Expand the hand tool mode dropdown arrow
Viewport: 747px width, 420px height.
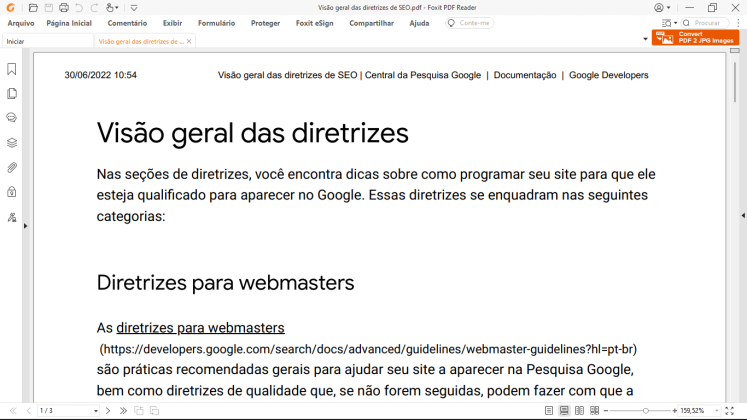coord(117,8)
